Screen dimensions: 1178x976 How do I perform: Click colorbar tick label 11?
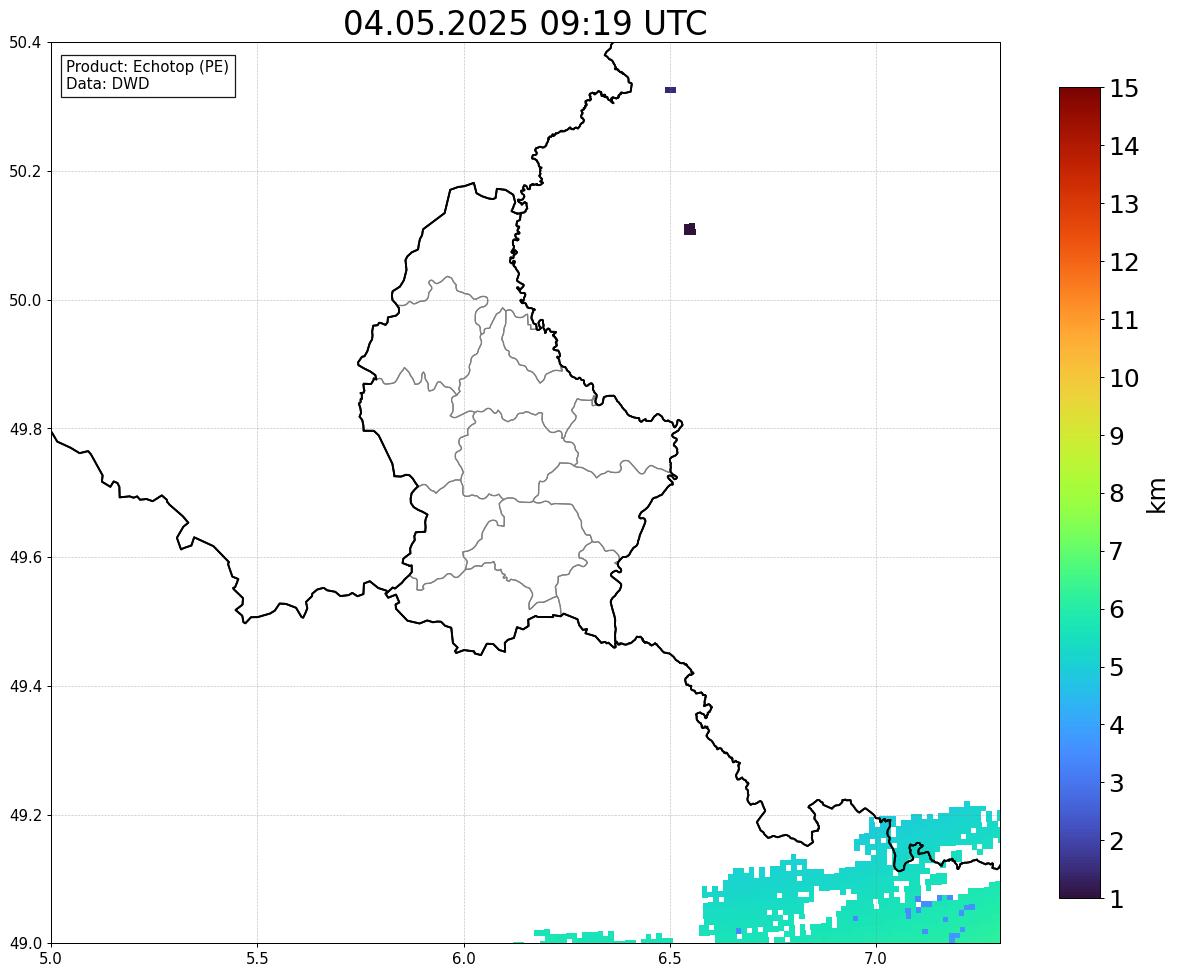pos(1124,320)
